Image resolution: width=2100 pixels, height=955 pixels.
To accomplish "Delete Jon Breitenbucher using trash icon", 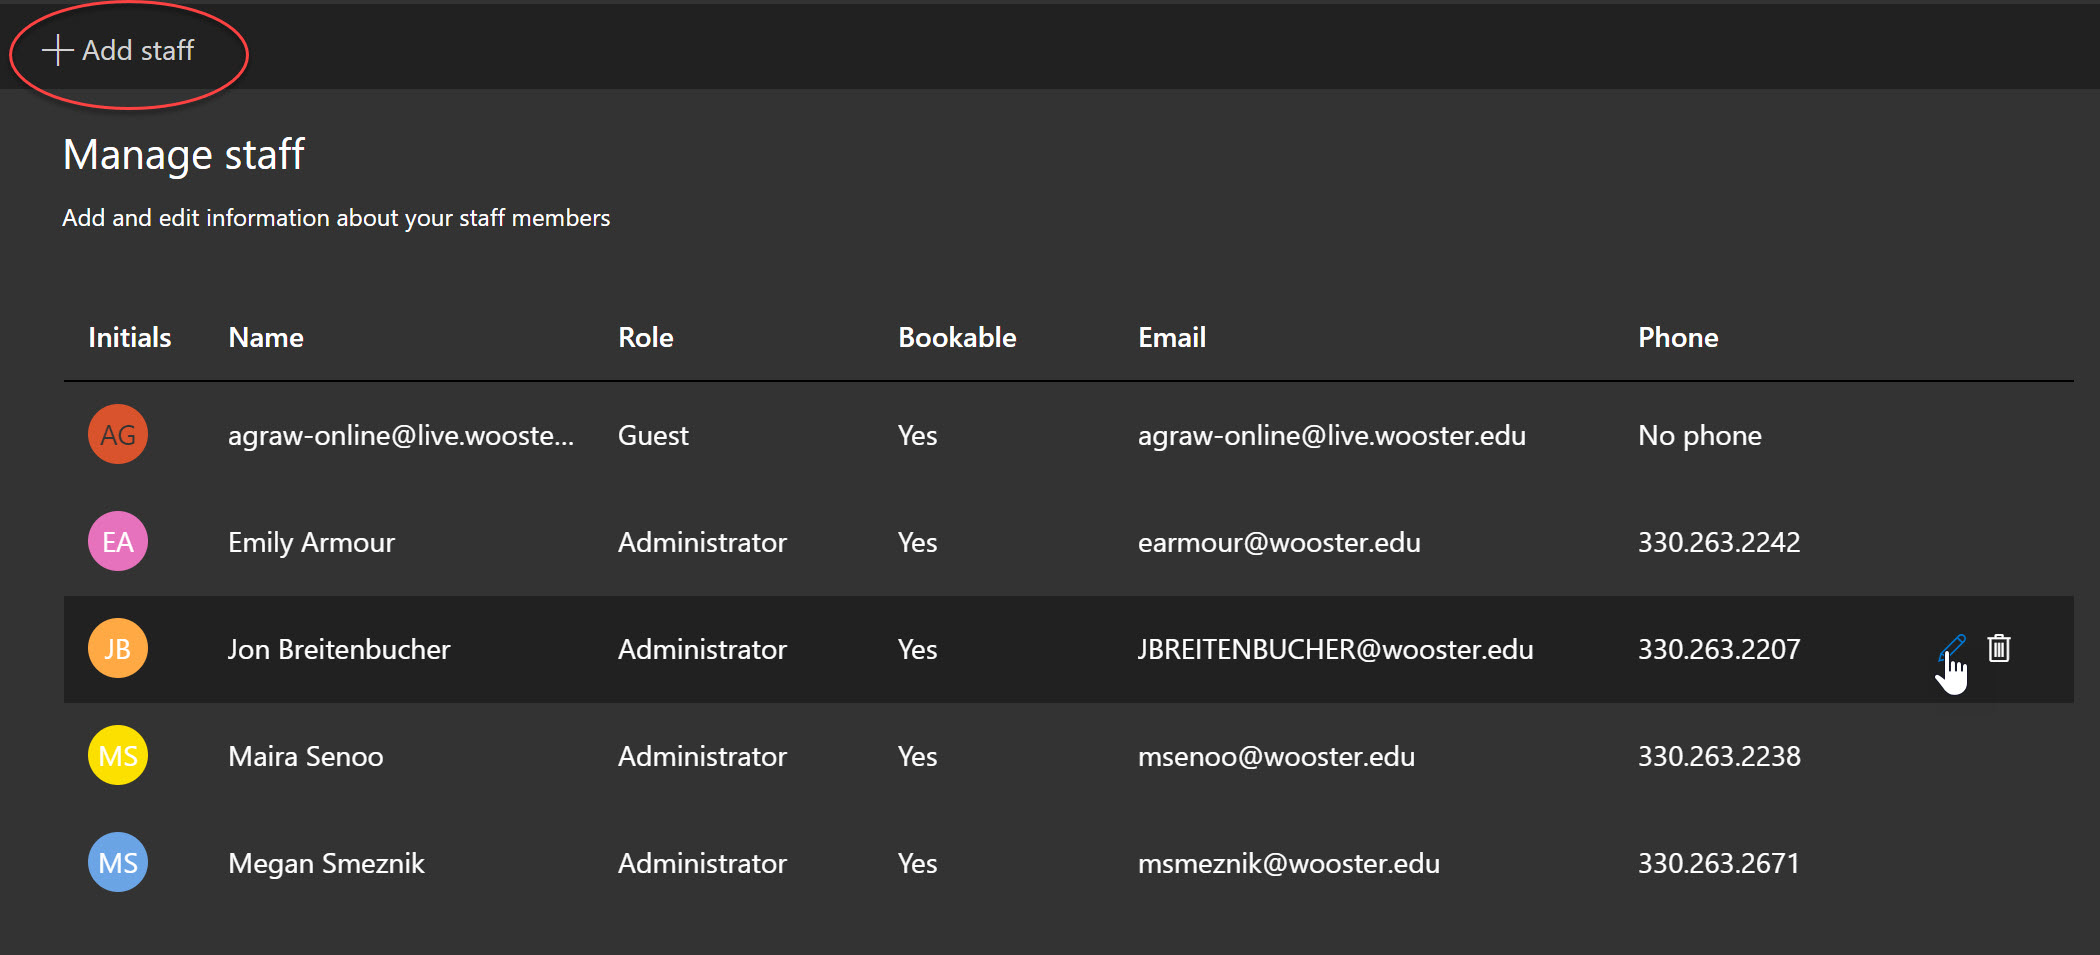I will point(1998,648).
